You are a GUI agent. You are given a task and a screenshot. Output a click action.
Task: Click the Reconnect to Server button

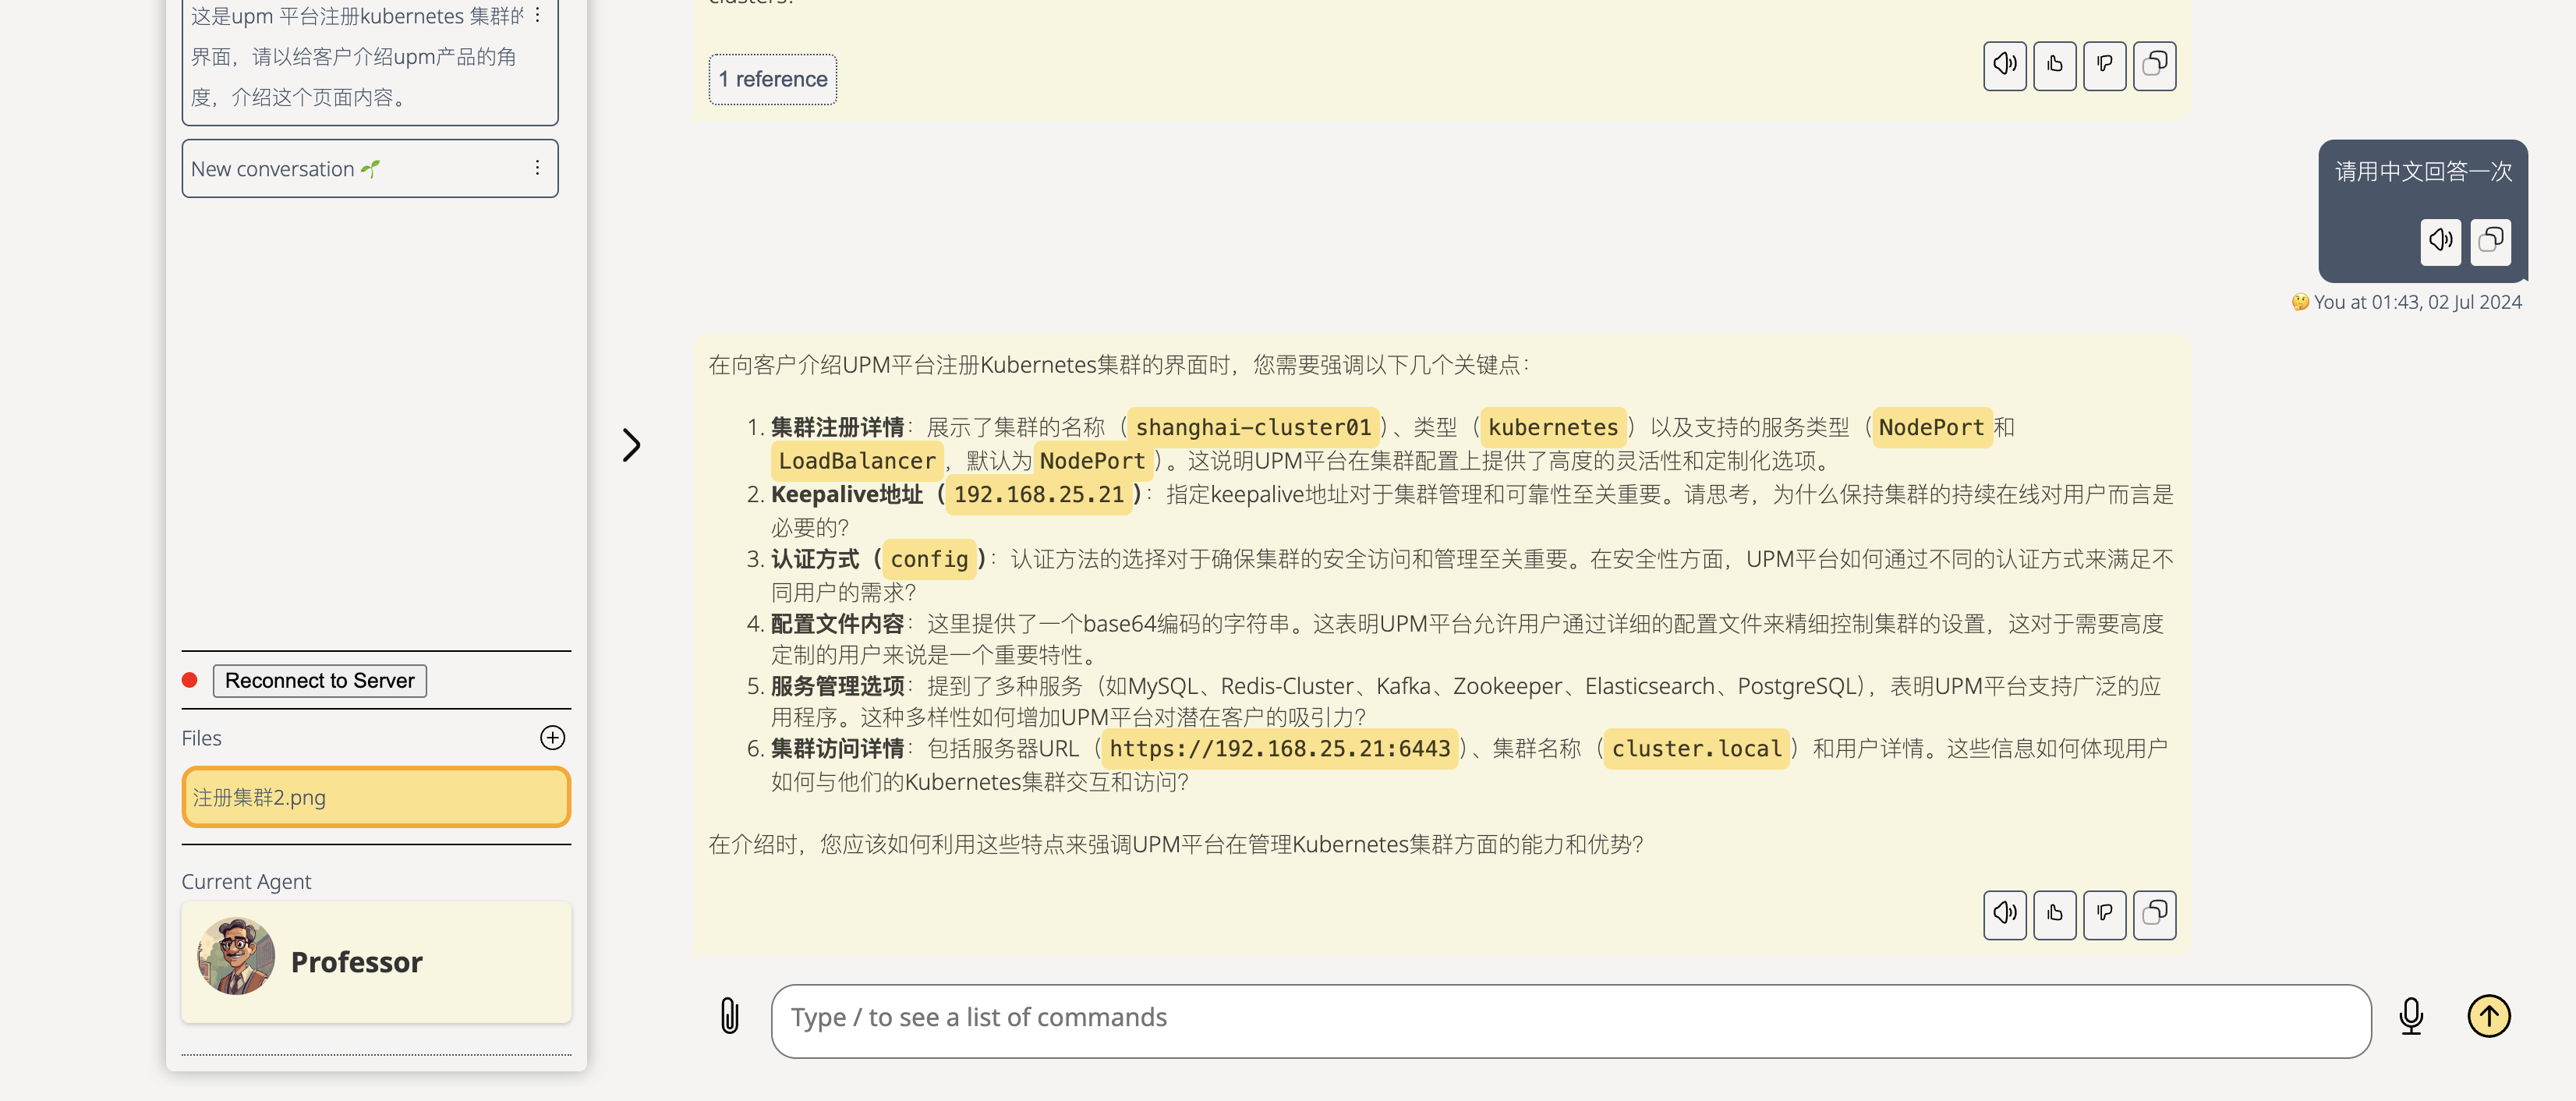319,681
